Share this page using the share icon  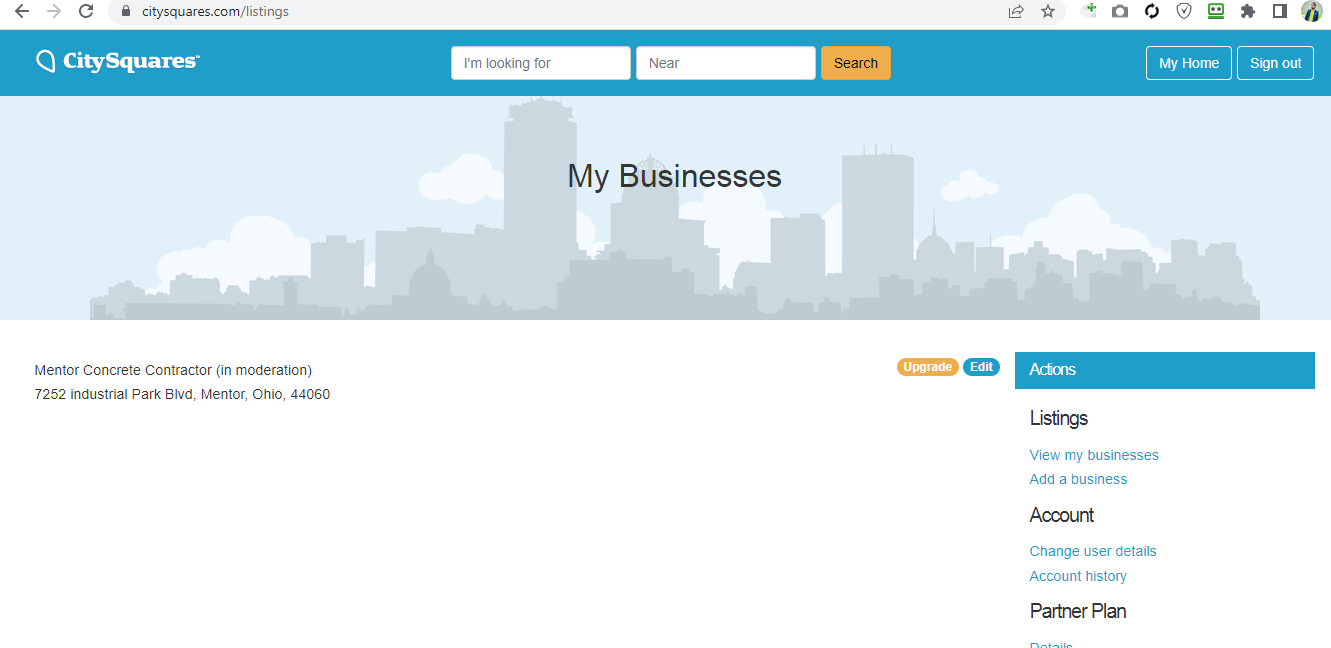click(x=1016, y=12)
